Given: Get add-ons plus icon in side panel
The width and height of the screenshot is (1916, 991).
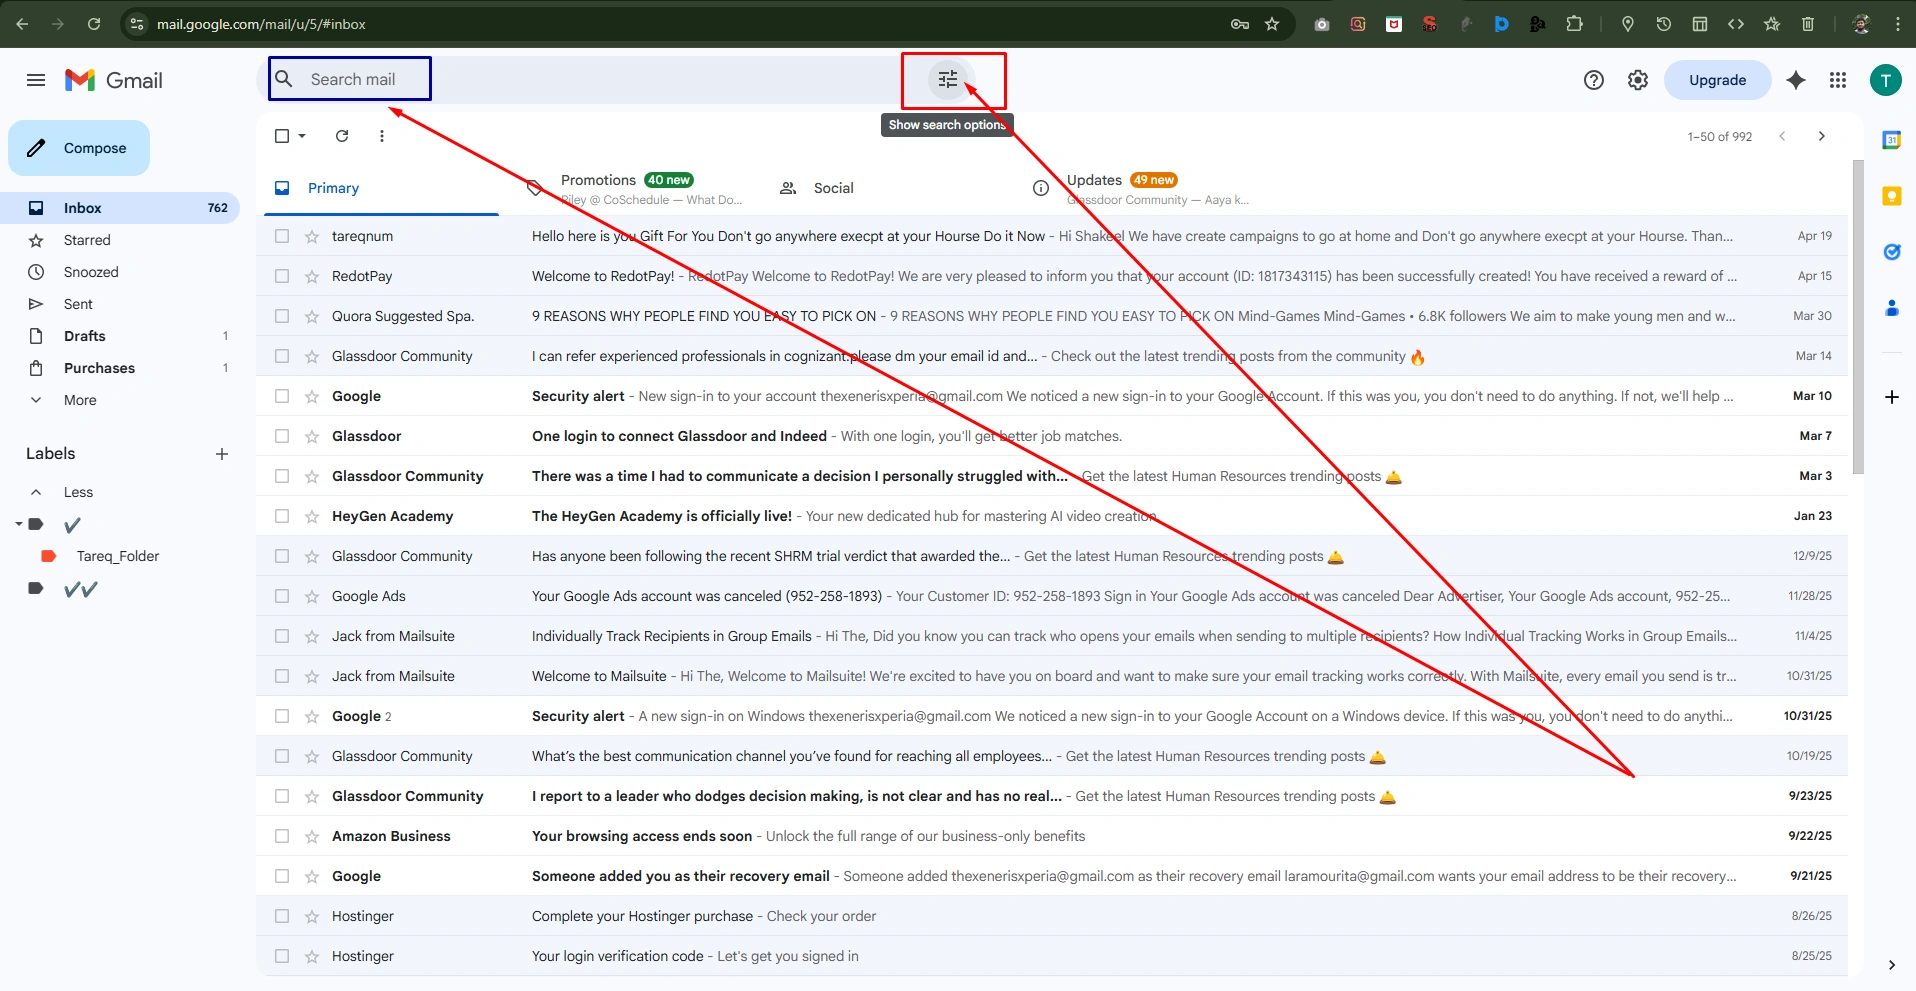Looking at the screenshot, I should (1892, 397).
